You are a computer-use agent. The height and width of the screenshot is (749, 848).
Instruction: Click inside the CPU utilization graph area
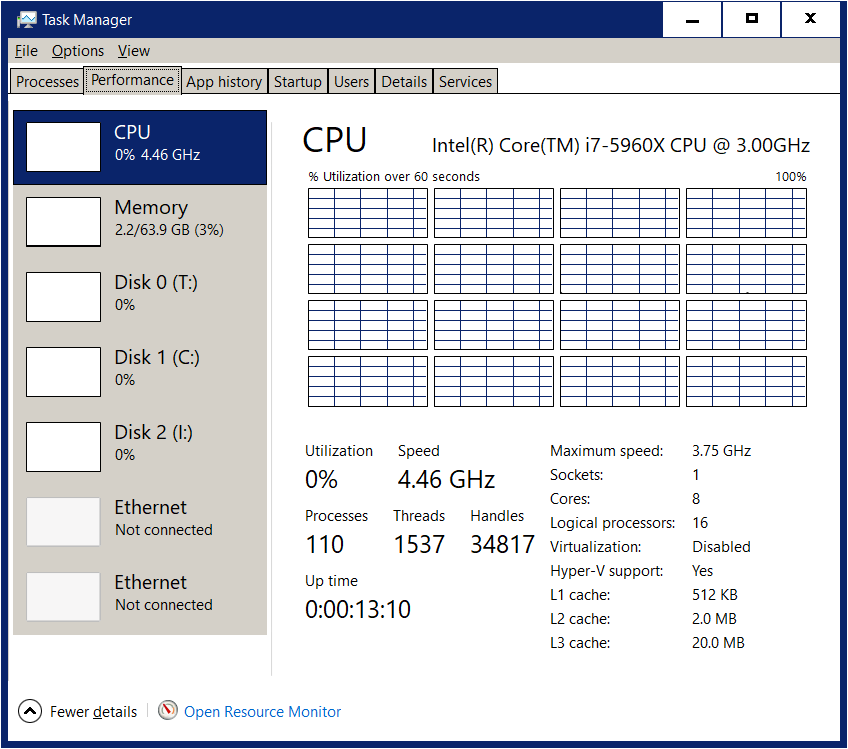pyautogui.click(x=555, y=295)
